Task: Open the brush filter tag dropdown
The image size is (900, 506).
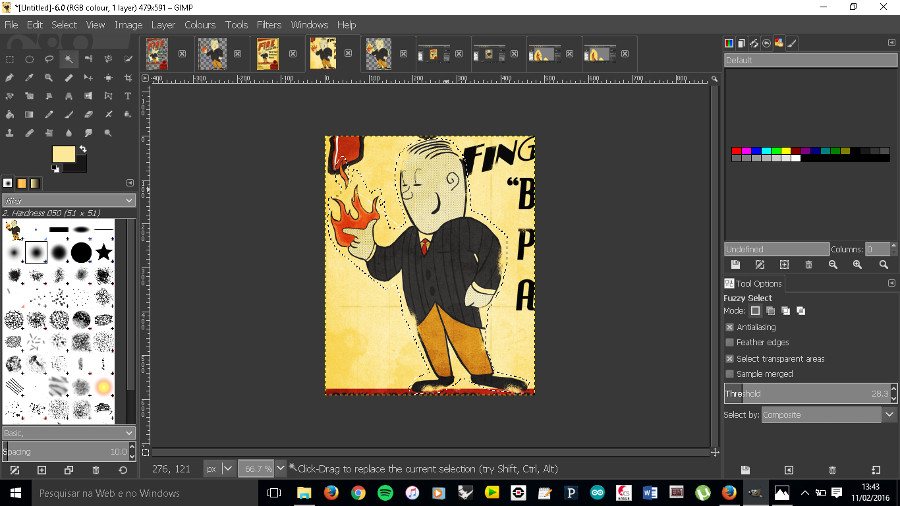Action: point(129,200)
